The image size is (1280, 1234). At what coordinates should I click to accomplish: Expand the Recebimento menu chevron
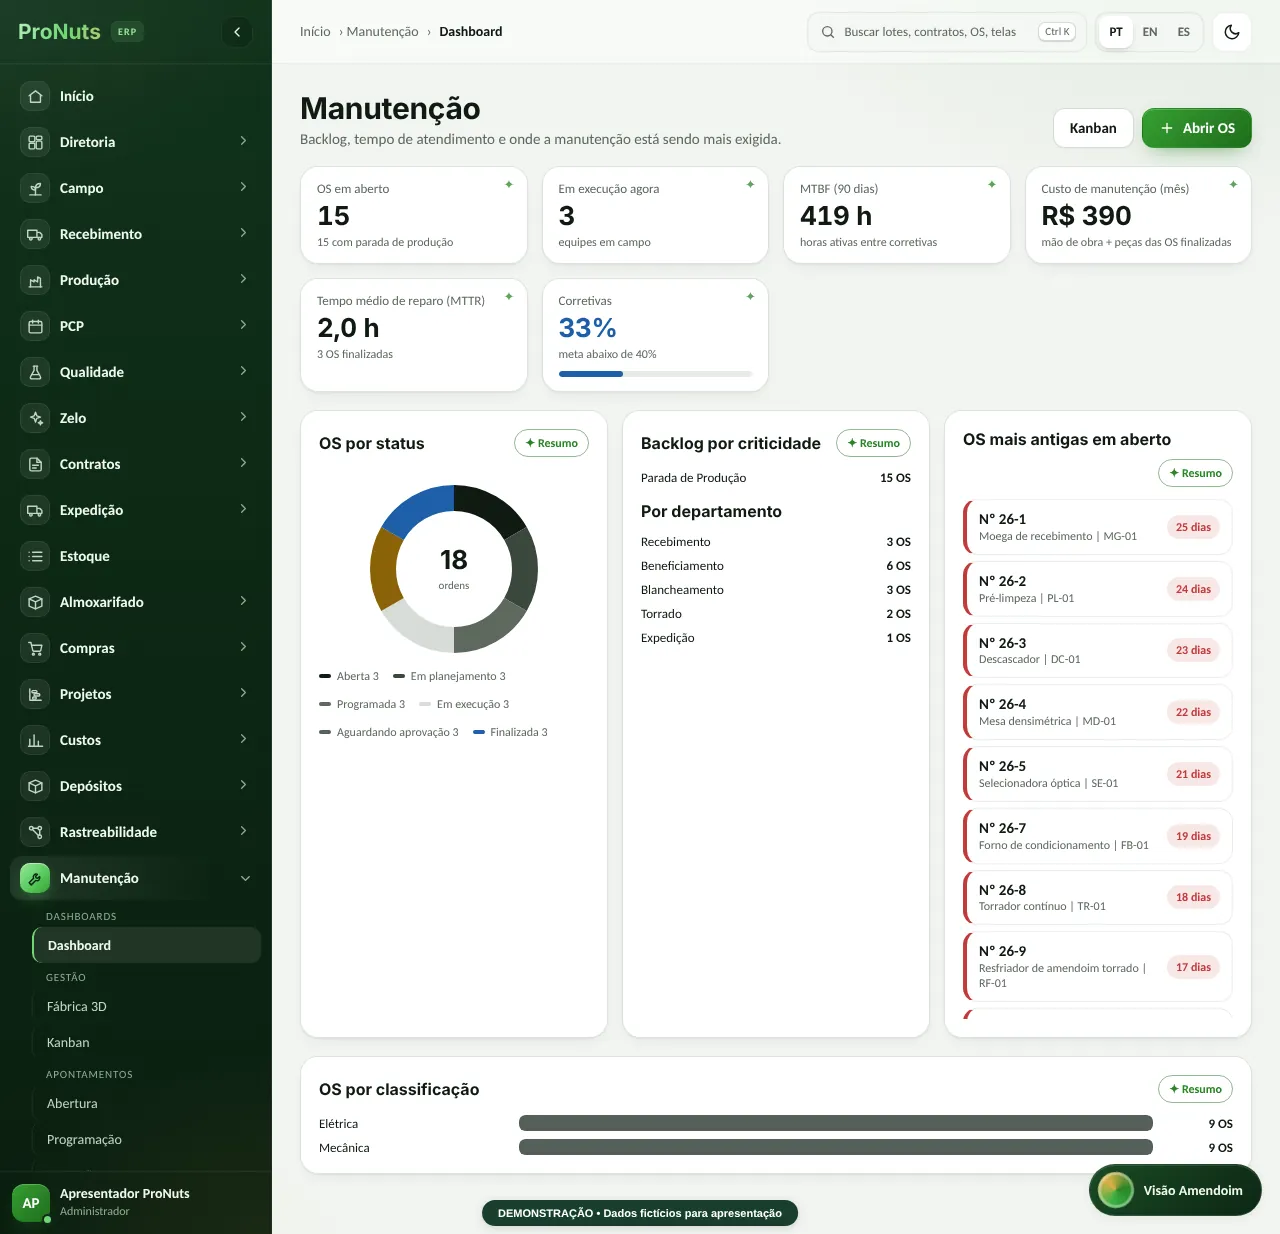243,233
